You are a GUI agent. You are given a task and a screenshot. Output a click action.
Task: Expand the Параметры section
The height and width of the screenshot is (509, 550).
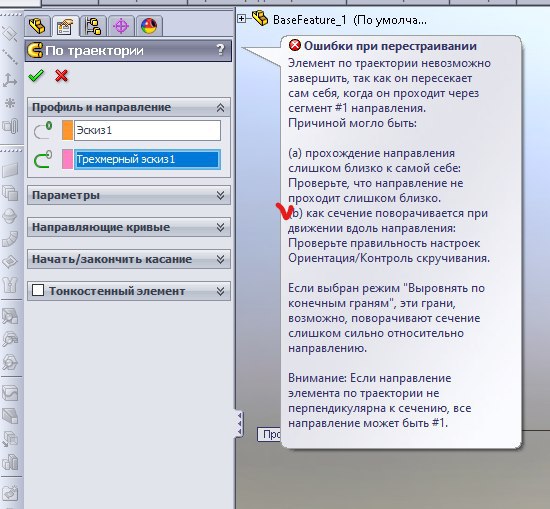(x=220, y=195)
